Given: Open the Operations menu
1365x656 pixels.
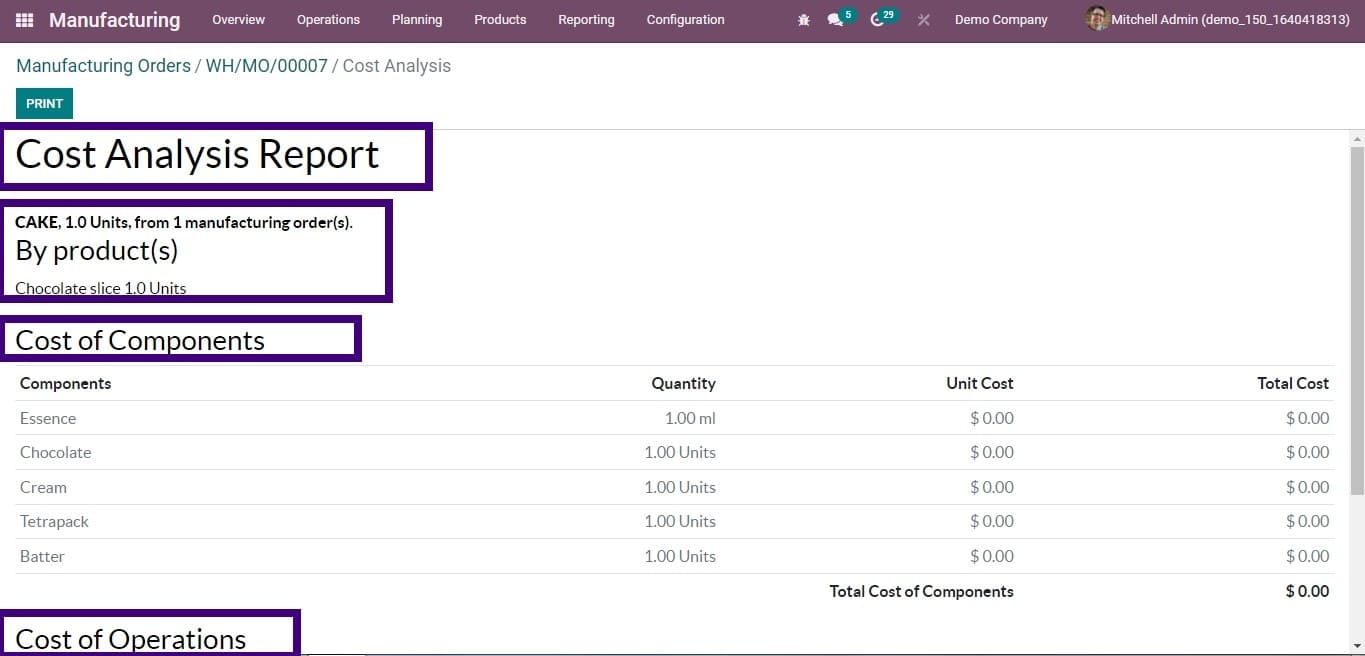Looking at the screenshot, I should pos(328,20).
